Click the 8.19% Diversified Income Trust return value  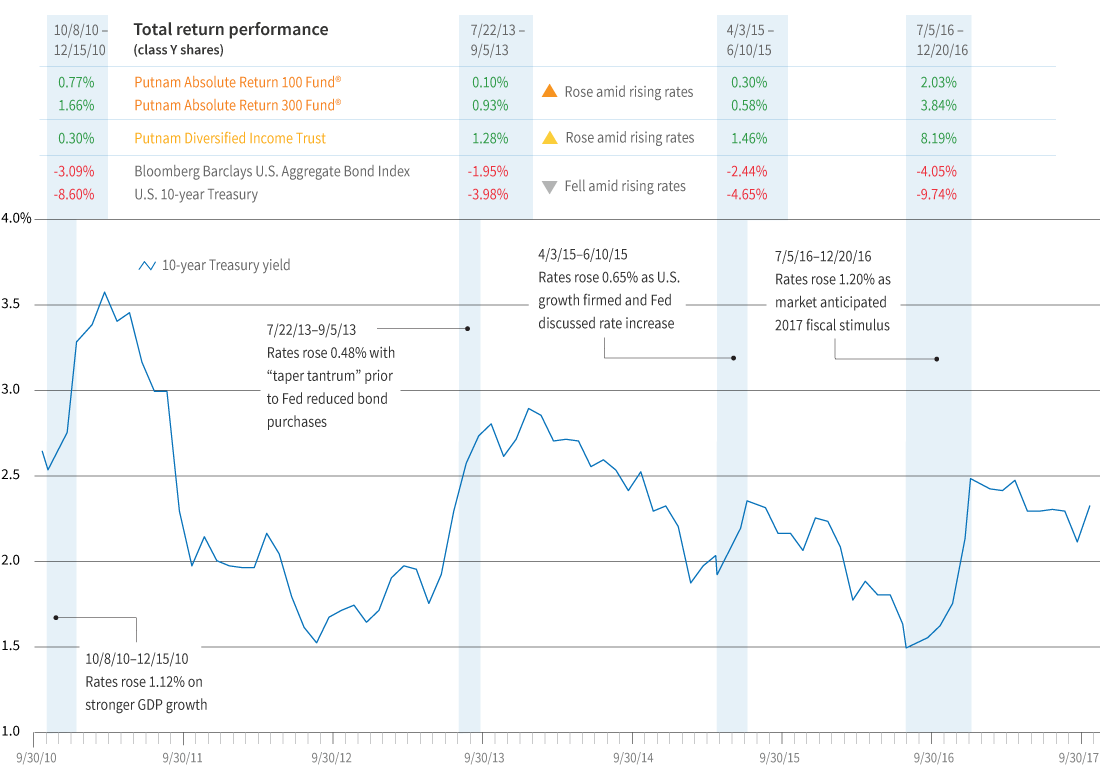(940, 138)
